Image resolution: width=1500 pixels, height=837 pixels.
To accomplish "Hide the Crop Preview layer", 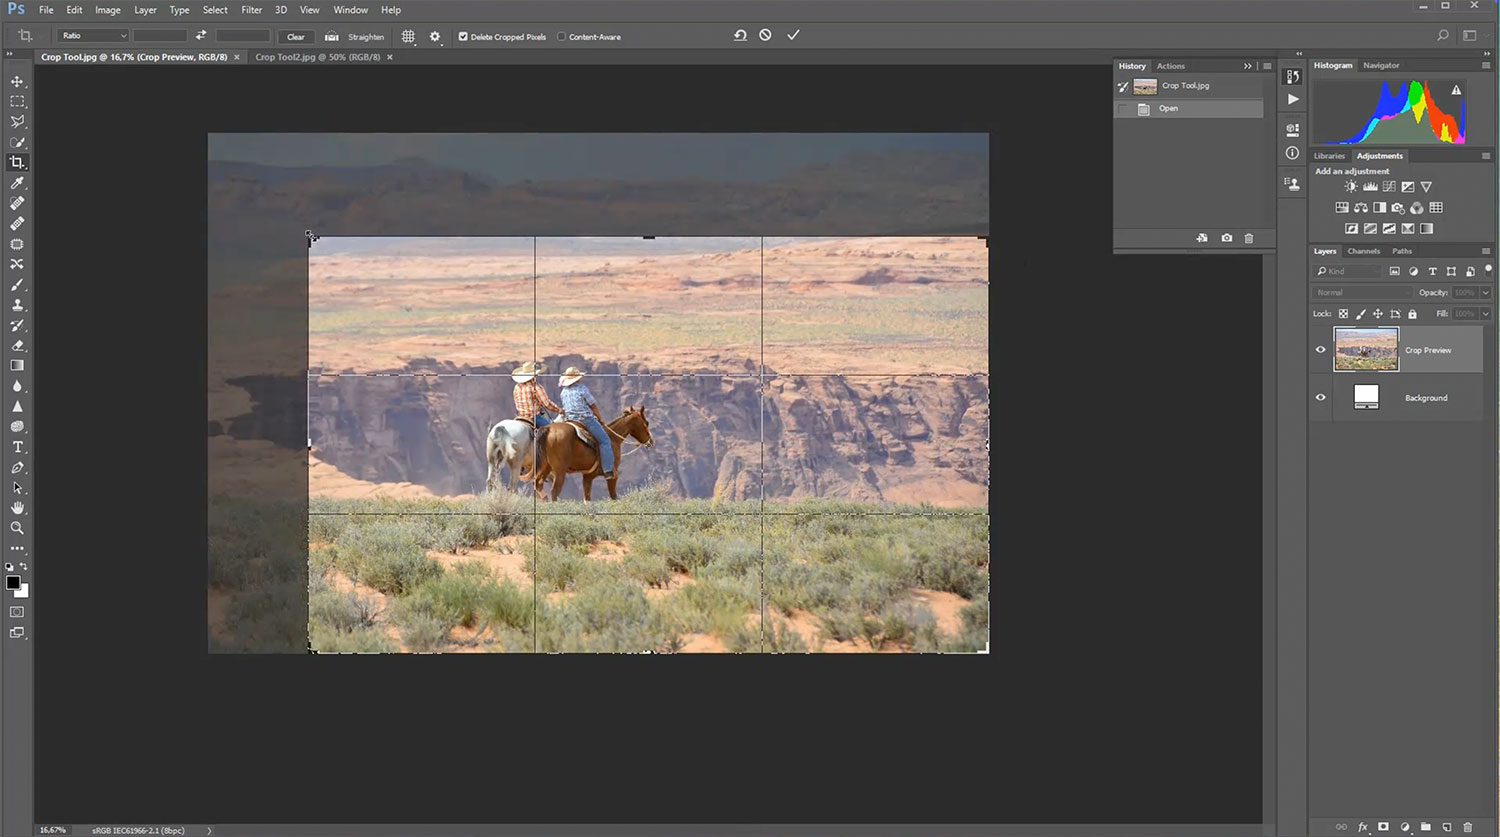I will [1320, 350].
